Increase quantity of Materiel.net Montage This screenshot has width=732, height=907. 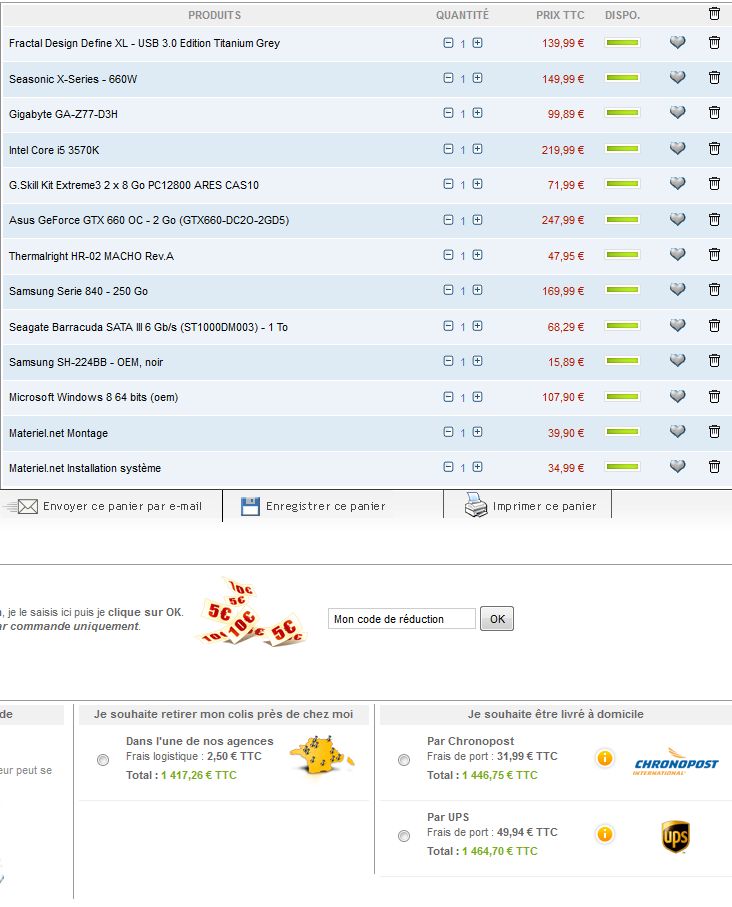tap(477, 432)
